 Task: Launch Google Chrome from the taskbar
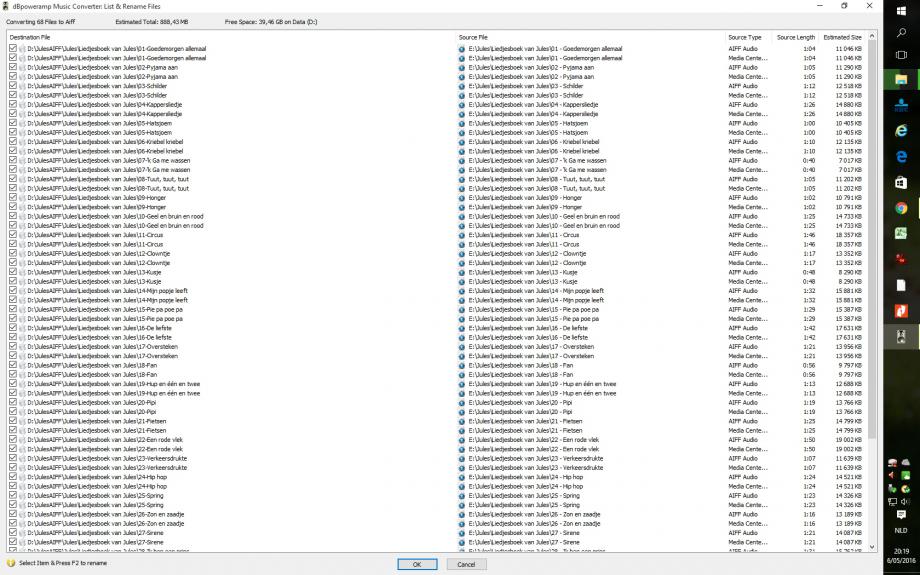pos(901,208)
